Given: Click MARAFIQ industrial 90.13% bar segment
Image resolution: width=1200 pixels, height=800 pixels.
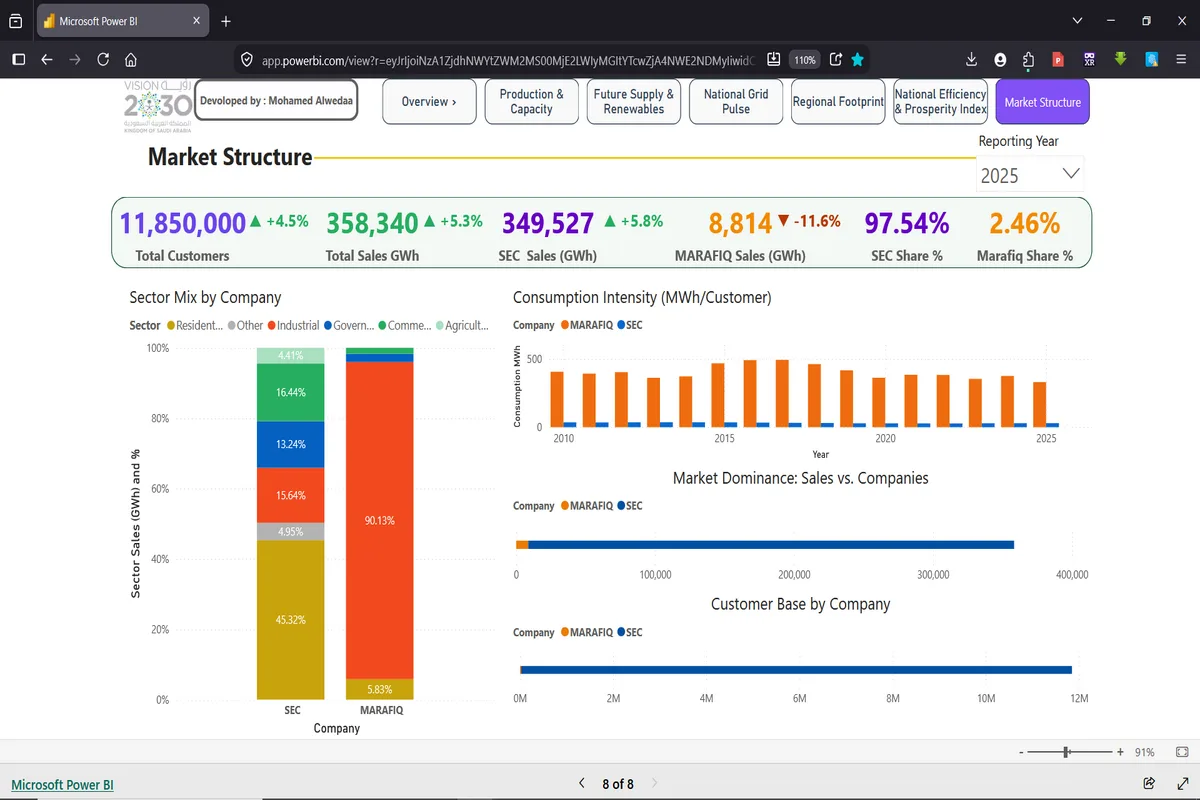Looking at the screenshot, I should pyautogui.click(x=380, y=520).
